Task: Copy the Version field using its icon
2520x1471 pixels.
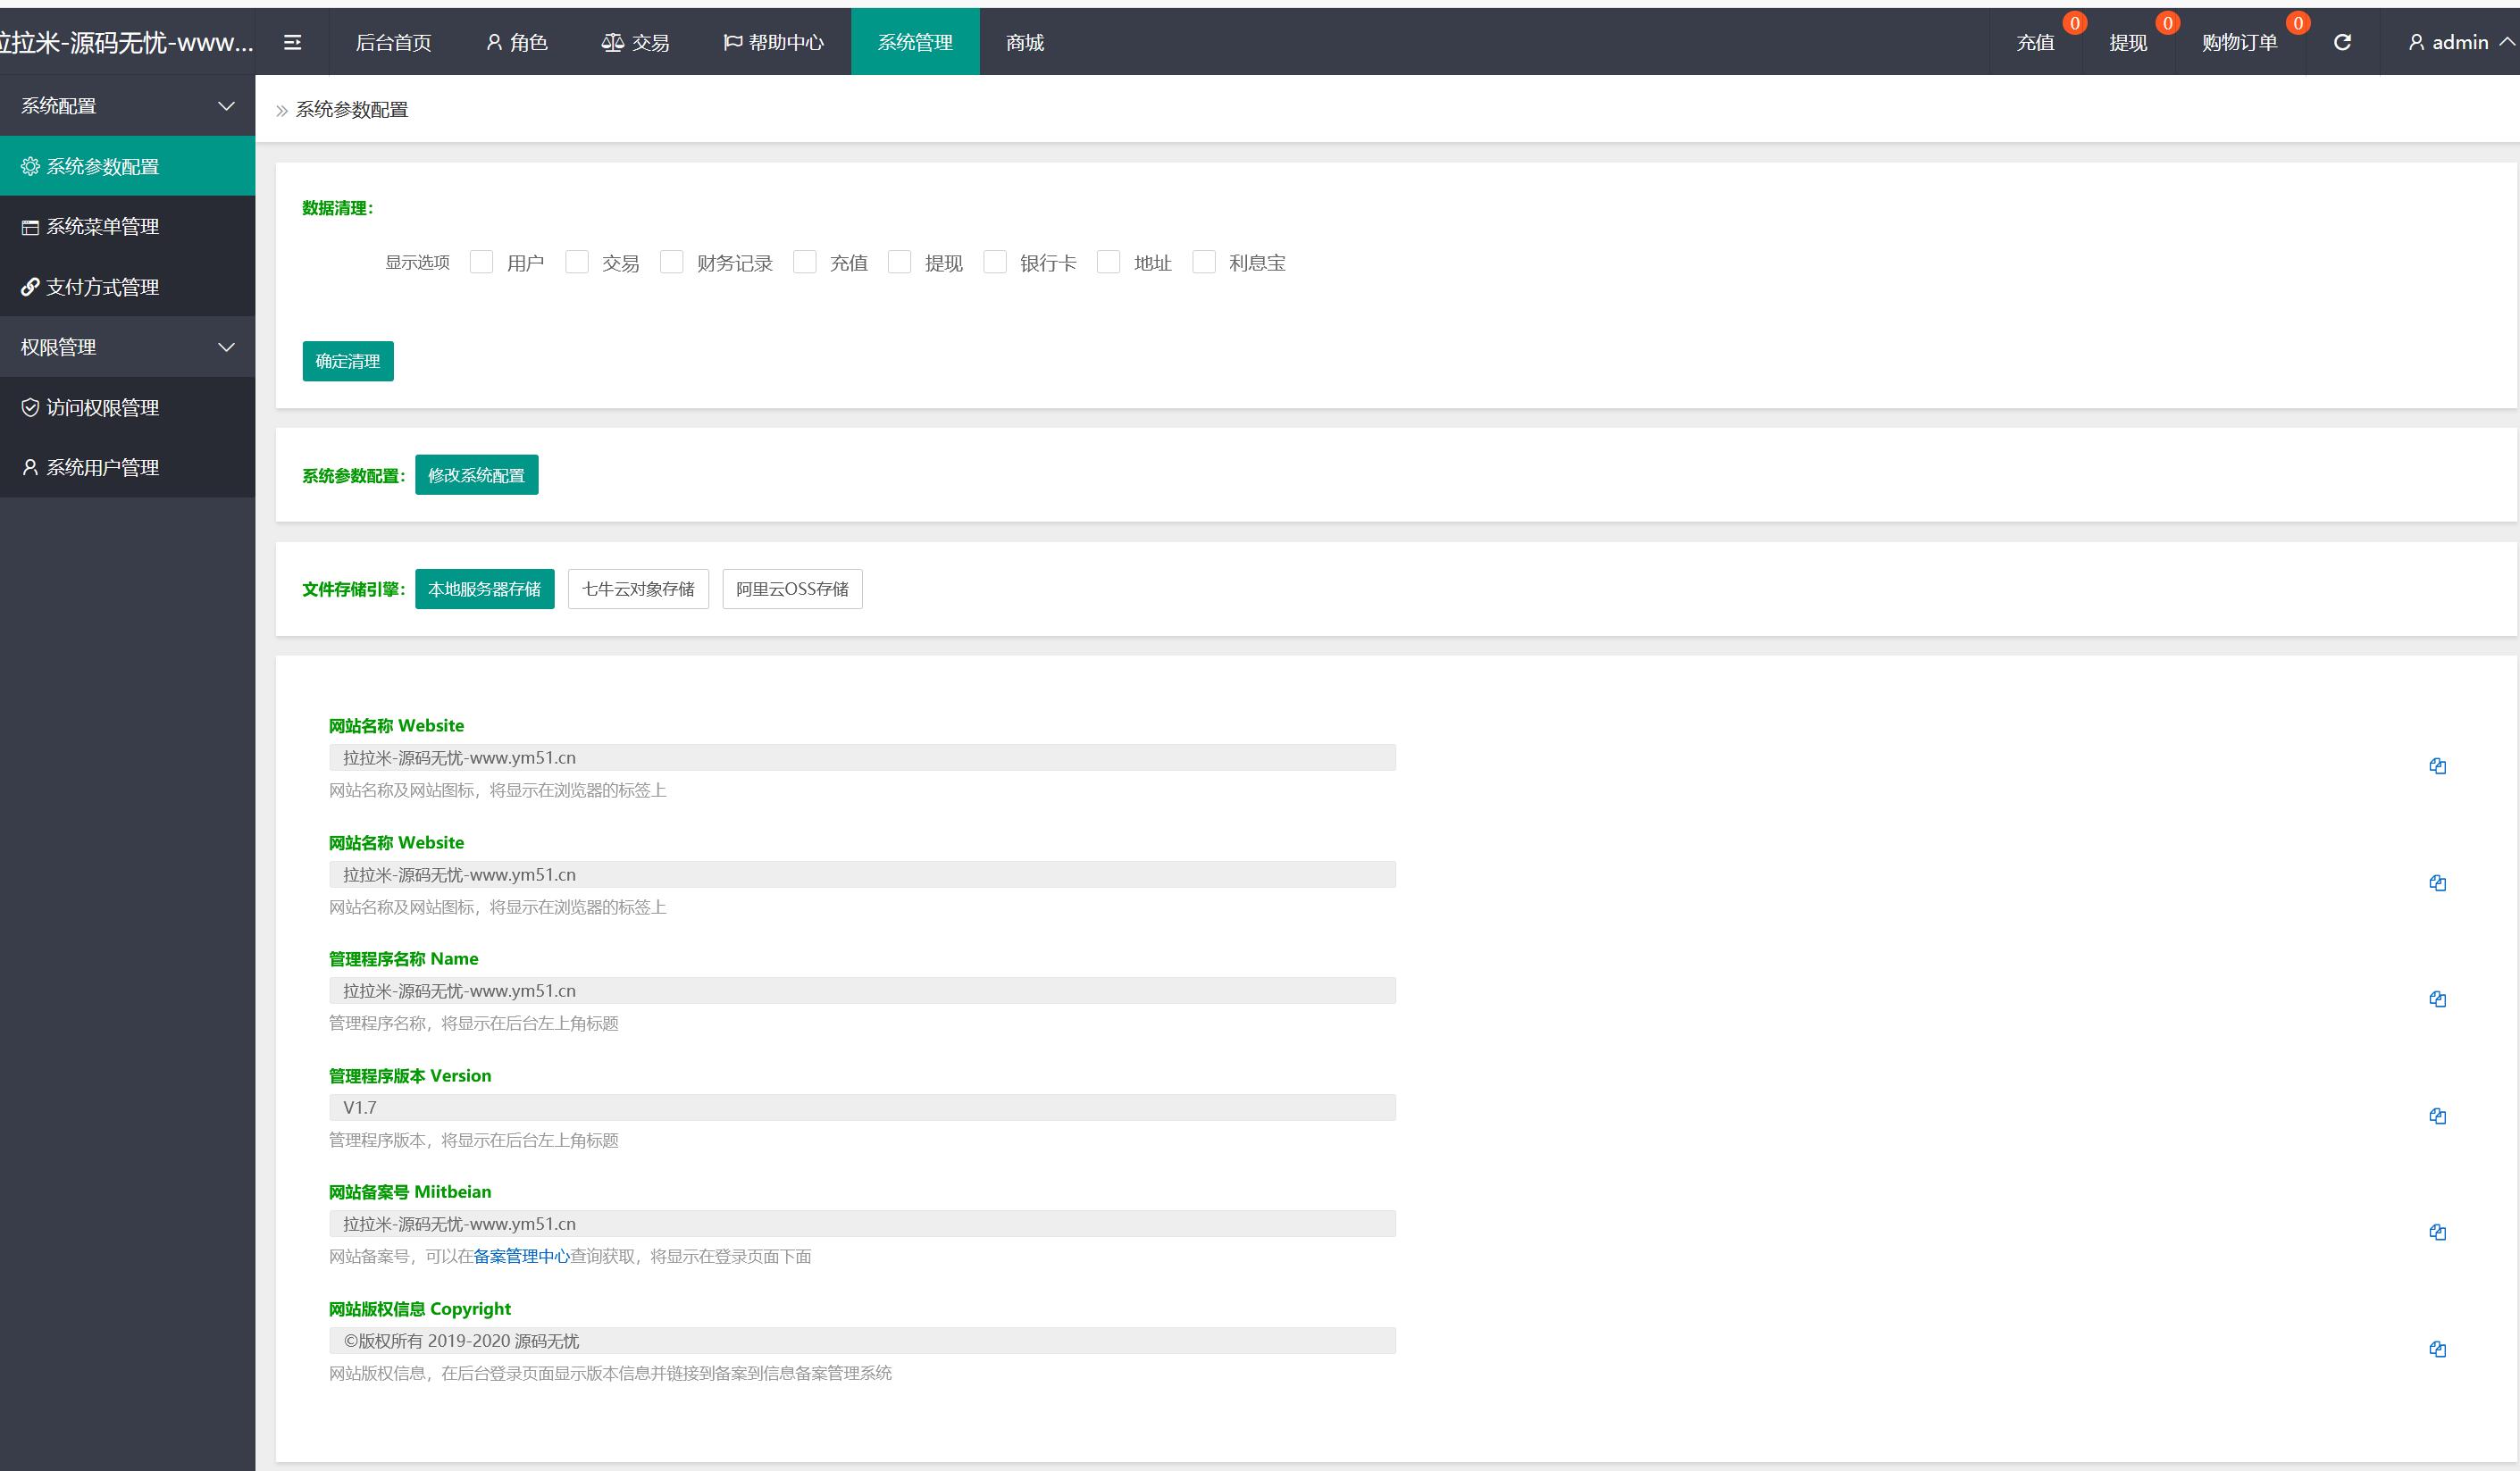Action: [x=2437, y=1116]
